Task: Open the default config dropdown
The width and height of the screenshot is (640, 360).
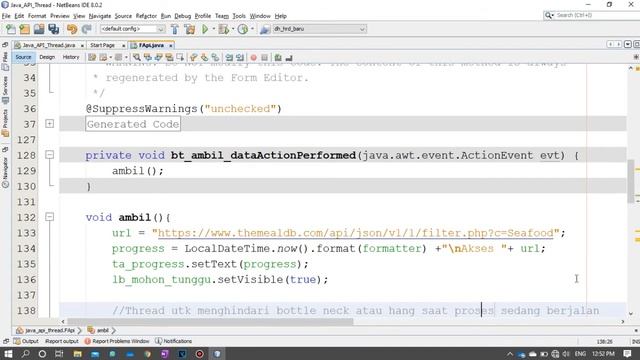Action: point(132,29)
